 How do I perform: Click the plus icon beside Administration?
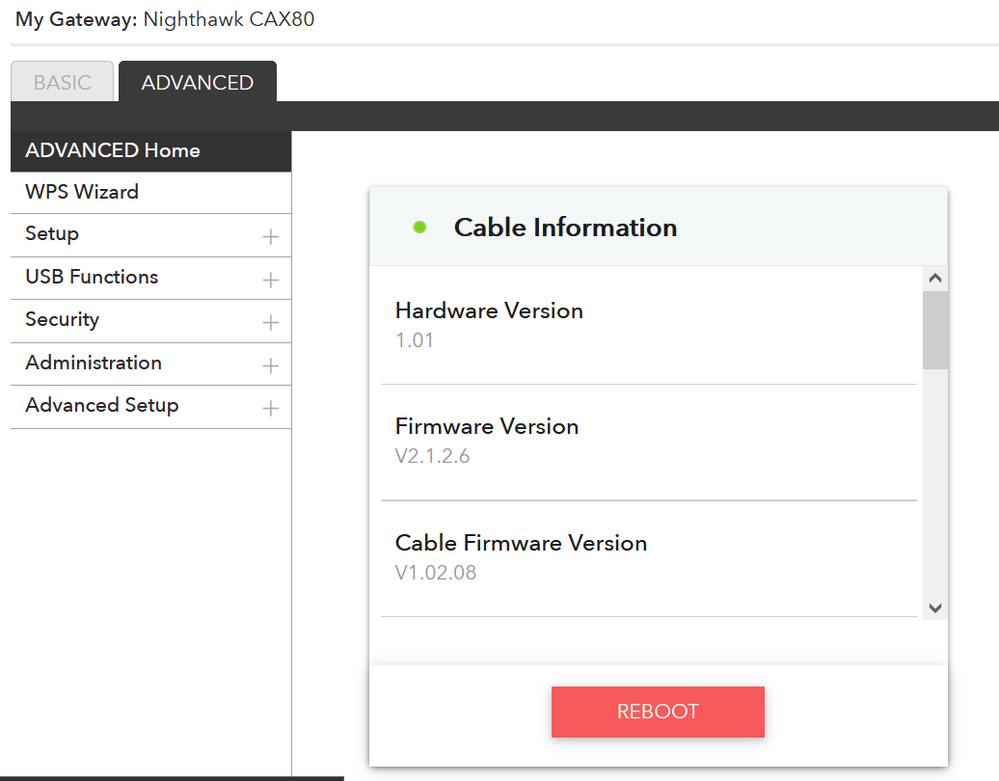270,364
